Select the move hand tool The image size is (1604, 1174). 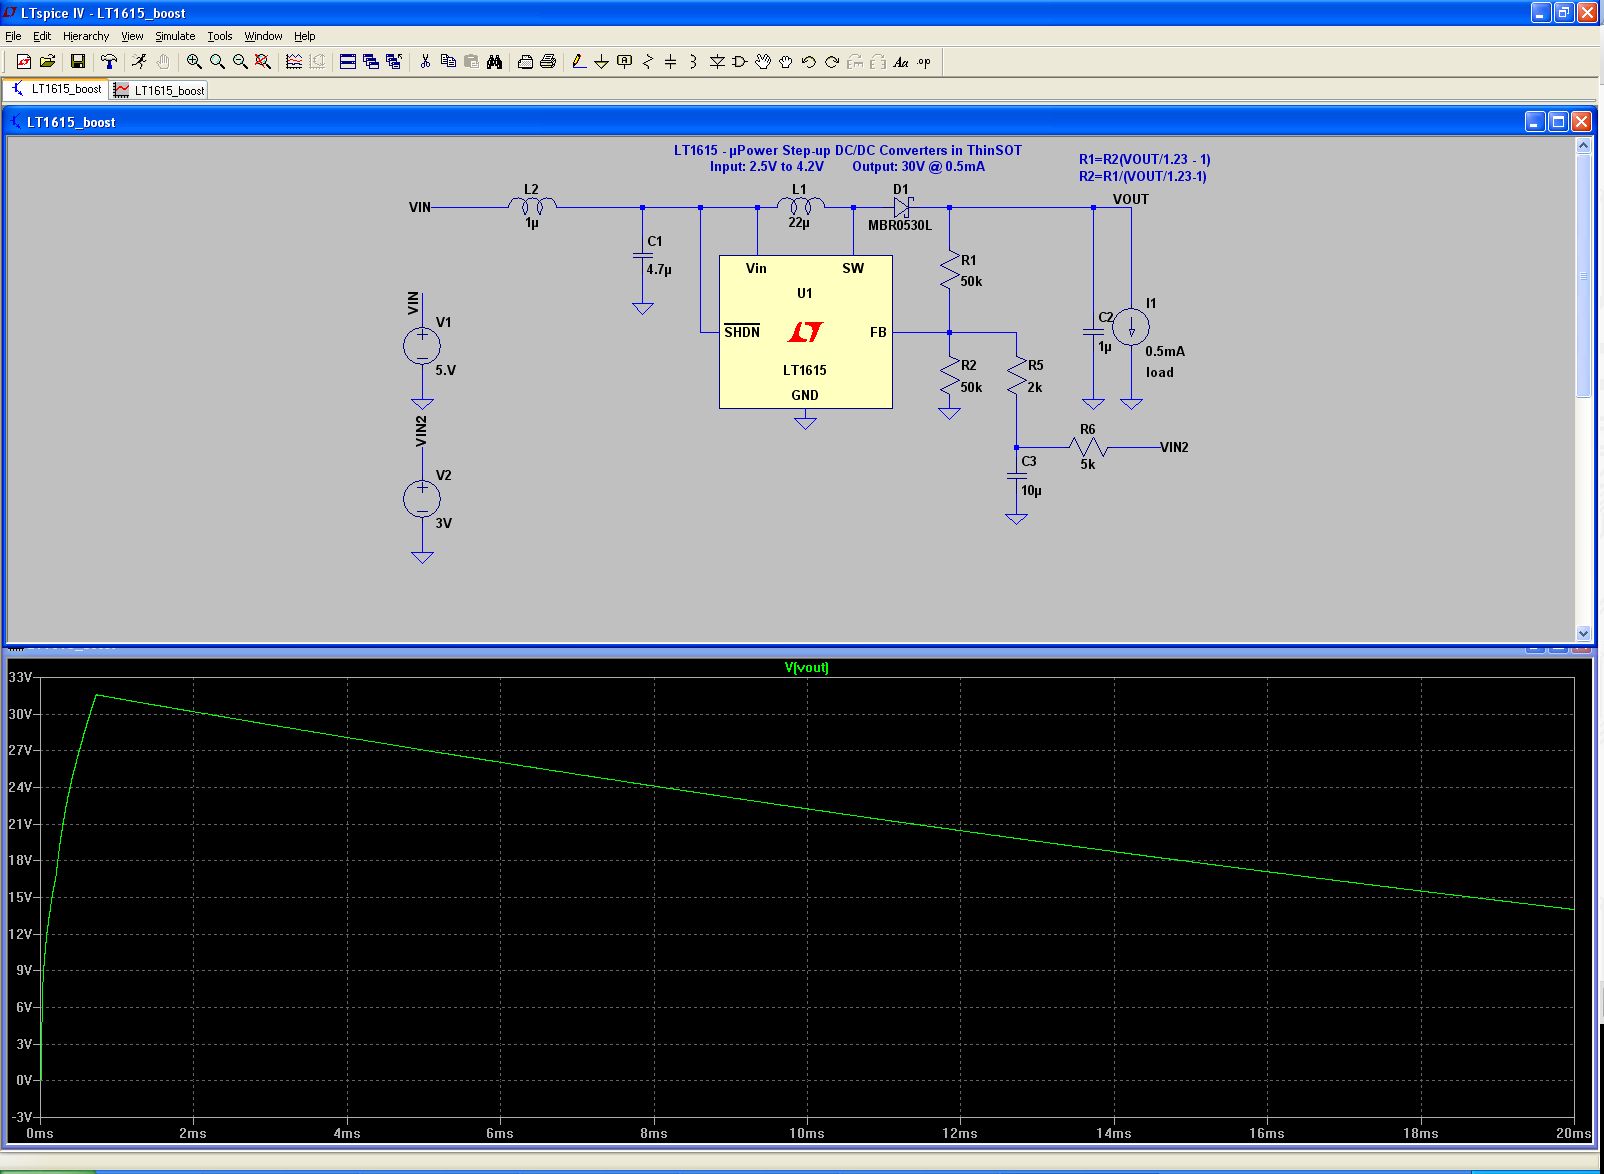point(763,62)
